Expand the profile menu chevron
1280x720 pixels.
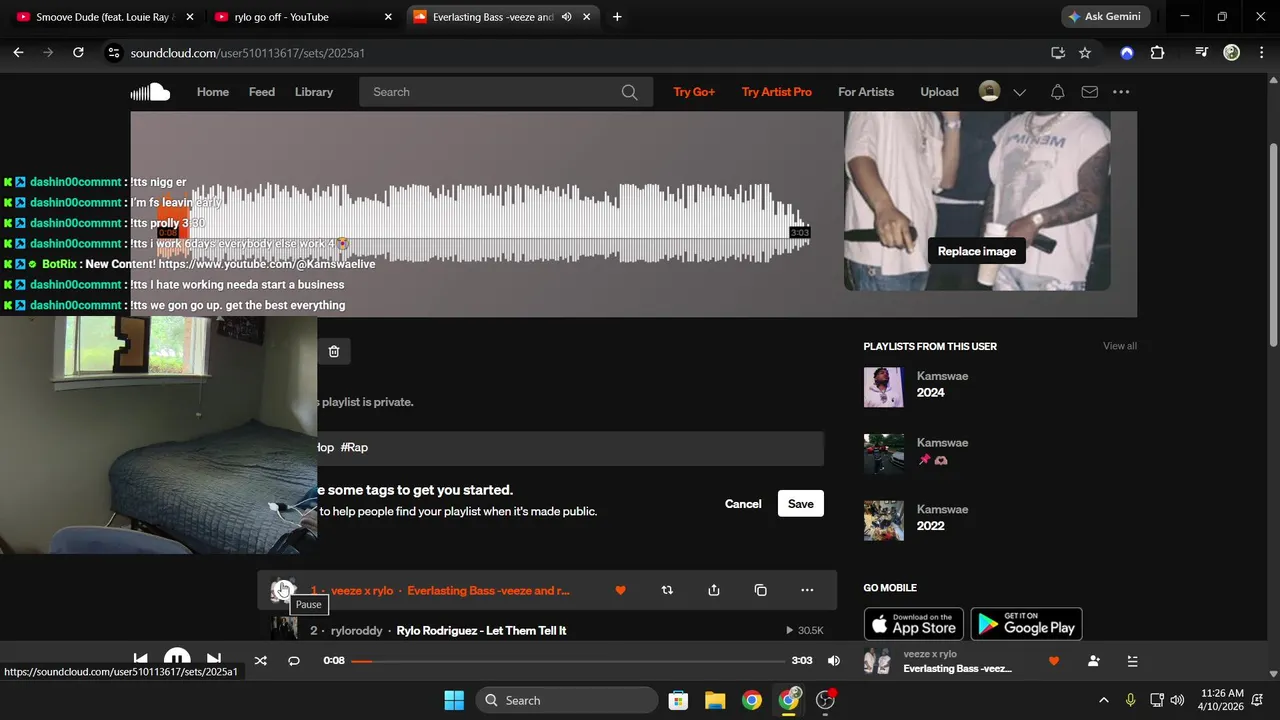pos(1019,93)
